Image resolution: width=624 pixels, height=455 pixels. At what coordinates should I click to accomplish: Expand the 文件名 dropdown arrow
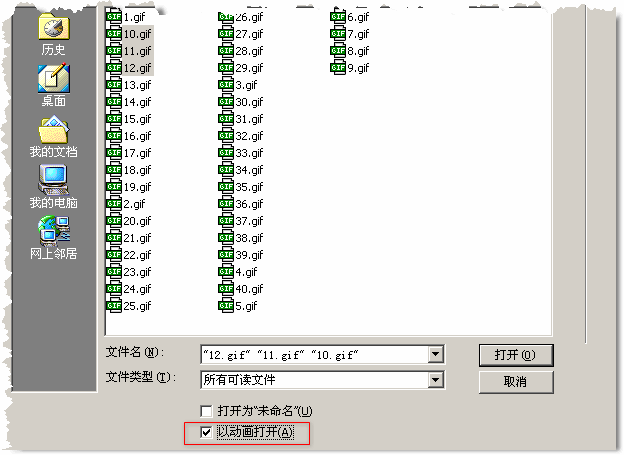[x=436, y=354]
